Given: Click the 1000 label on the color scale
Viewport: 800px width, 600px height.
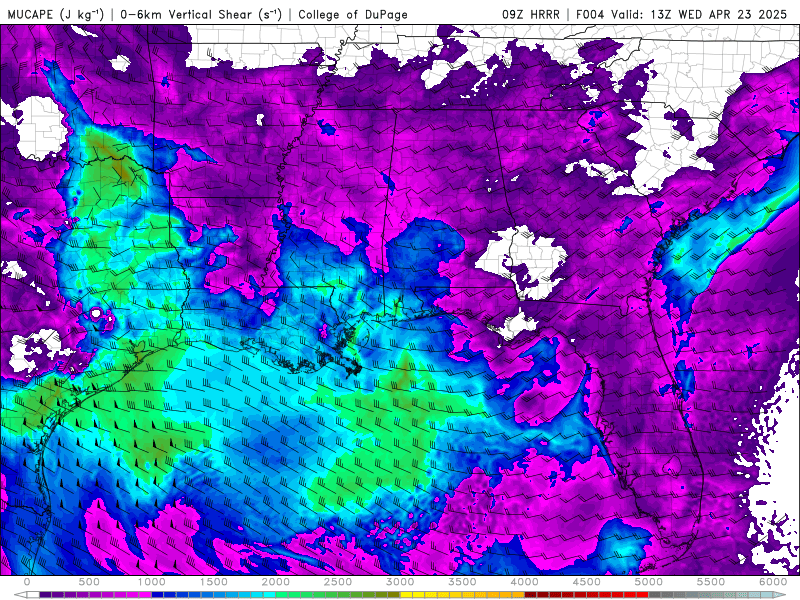Looking at the screenshot, I should point(151,582).
